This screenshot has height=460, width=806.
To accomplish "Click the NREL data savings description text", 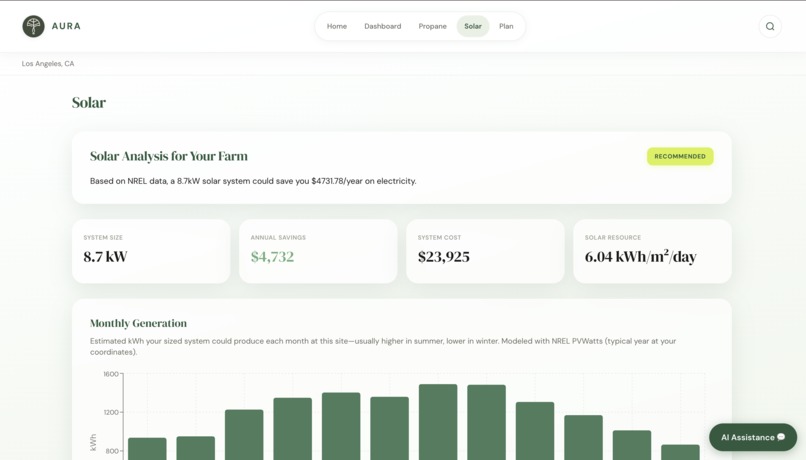I will (x=253, y=181).
